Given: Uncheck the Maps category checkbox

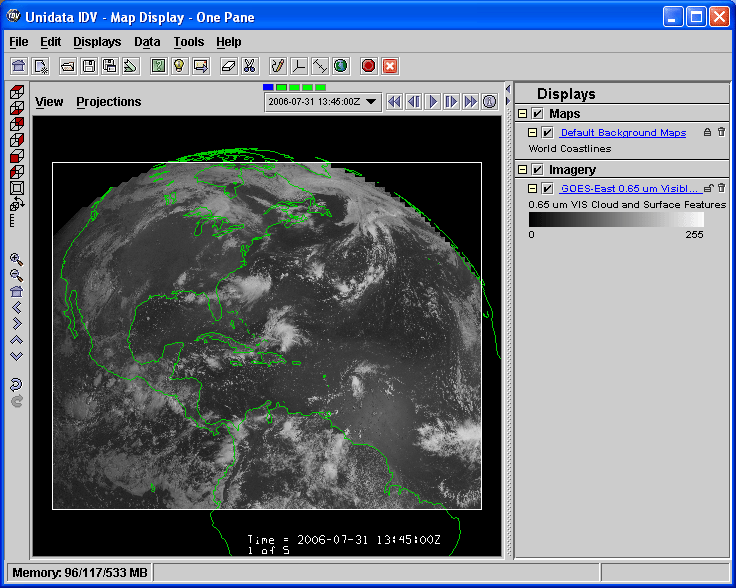Looking at the screenshot, I should pos(538,114).
